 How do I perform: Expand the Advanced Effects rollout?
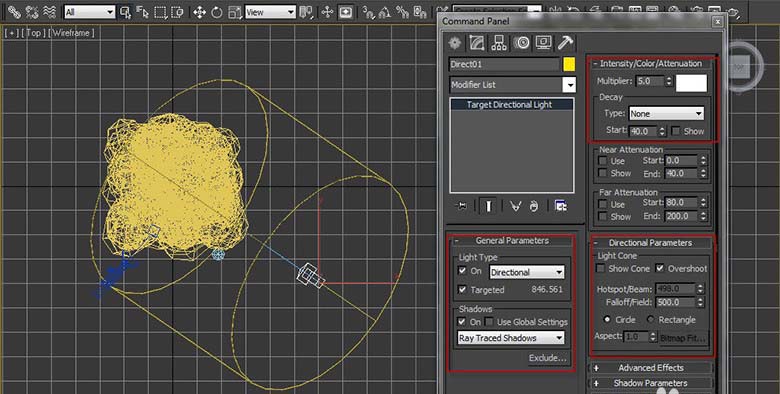click(x=651, y=368)
